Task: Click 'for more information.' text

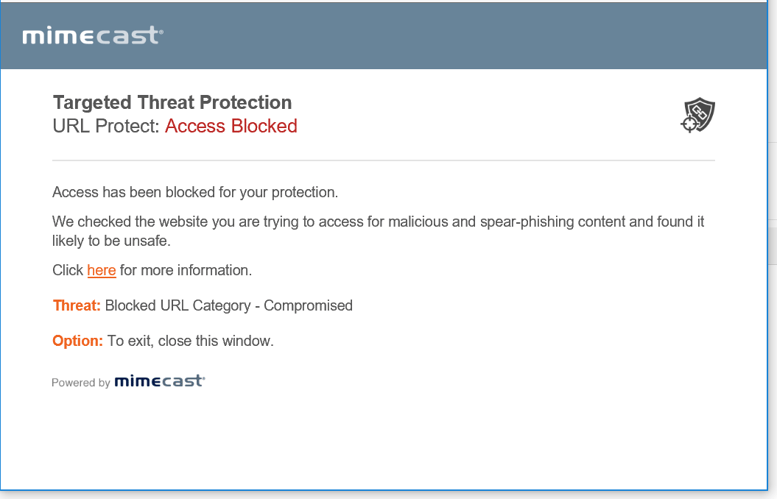Action: click(186, 270)
